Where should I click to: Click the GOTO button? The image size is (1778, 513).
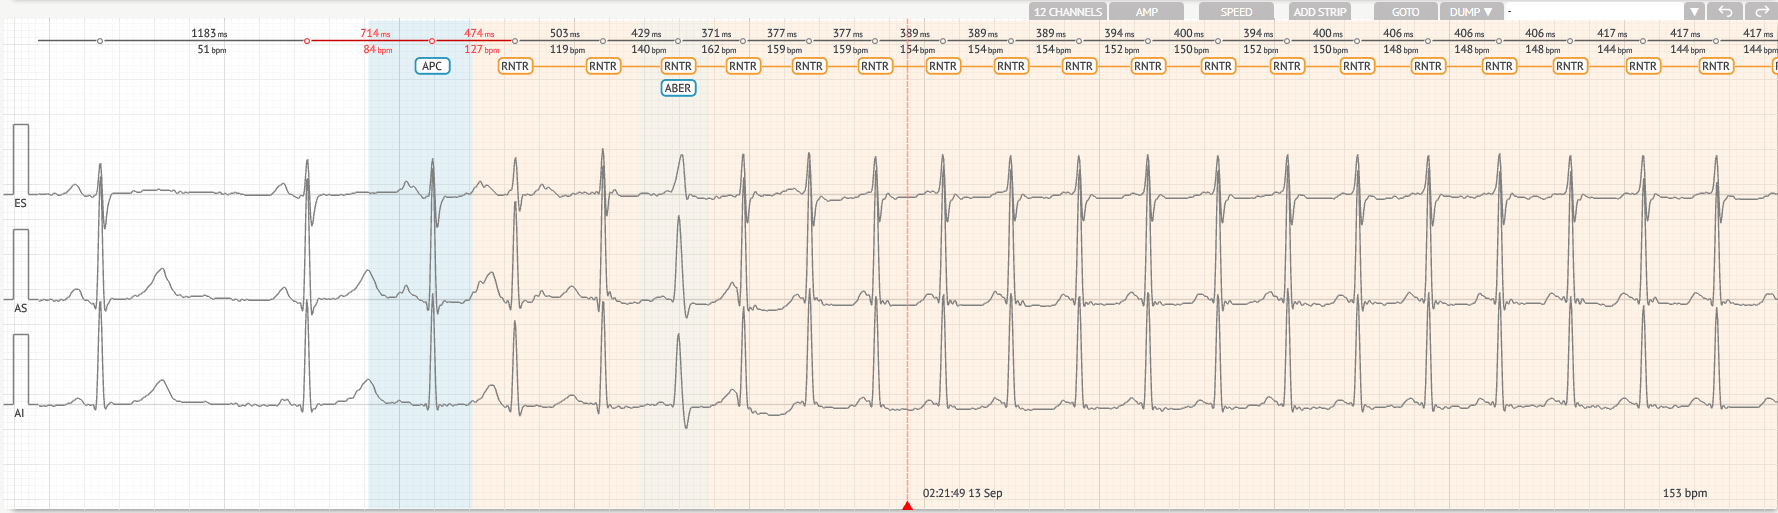1405,12
